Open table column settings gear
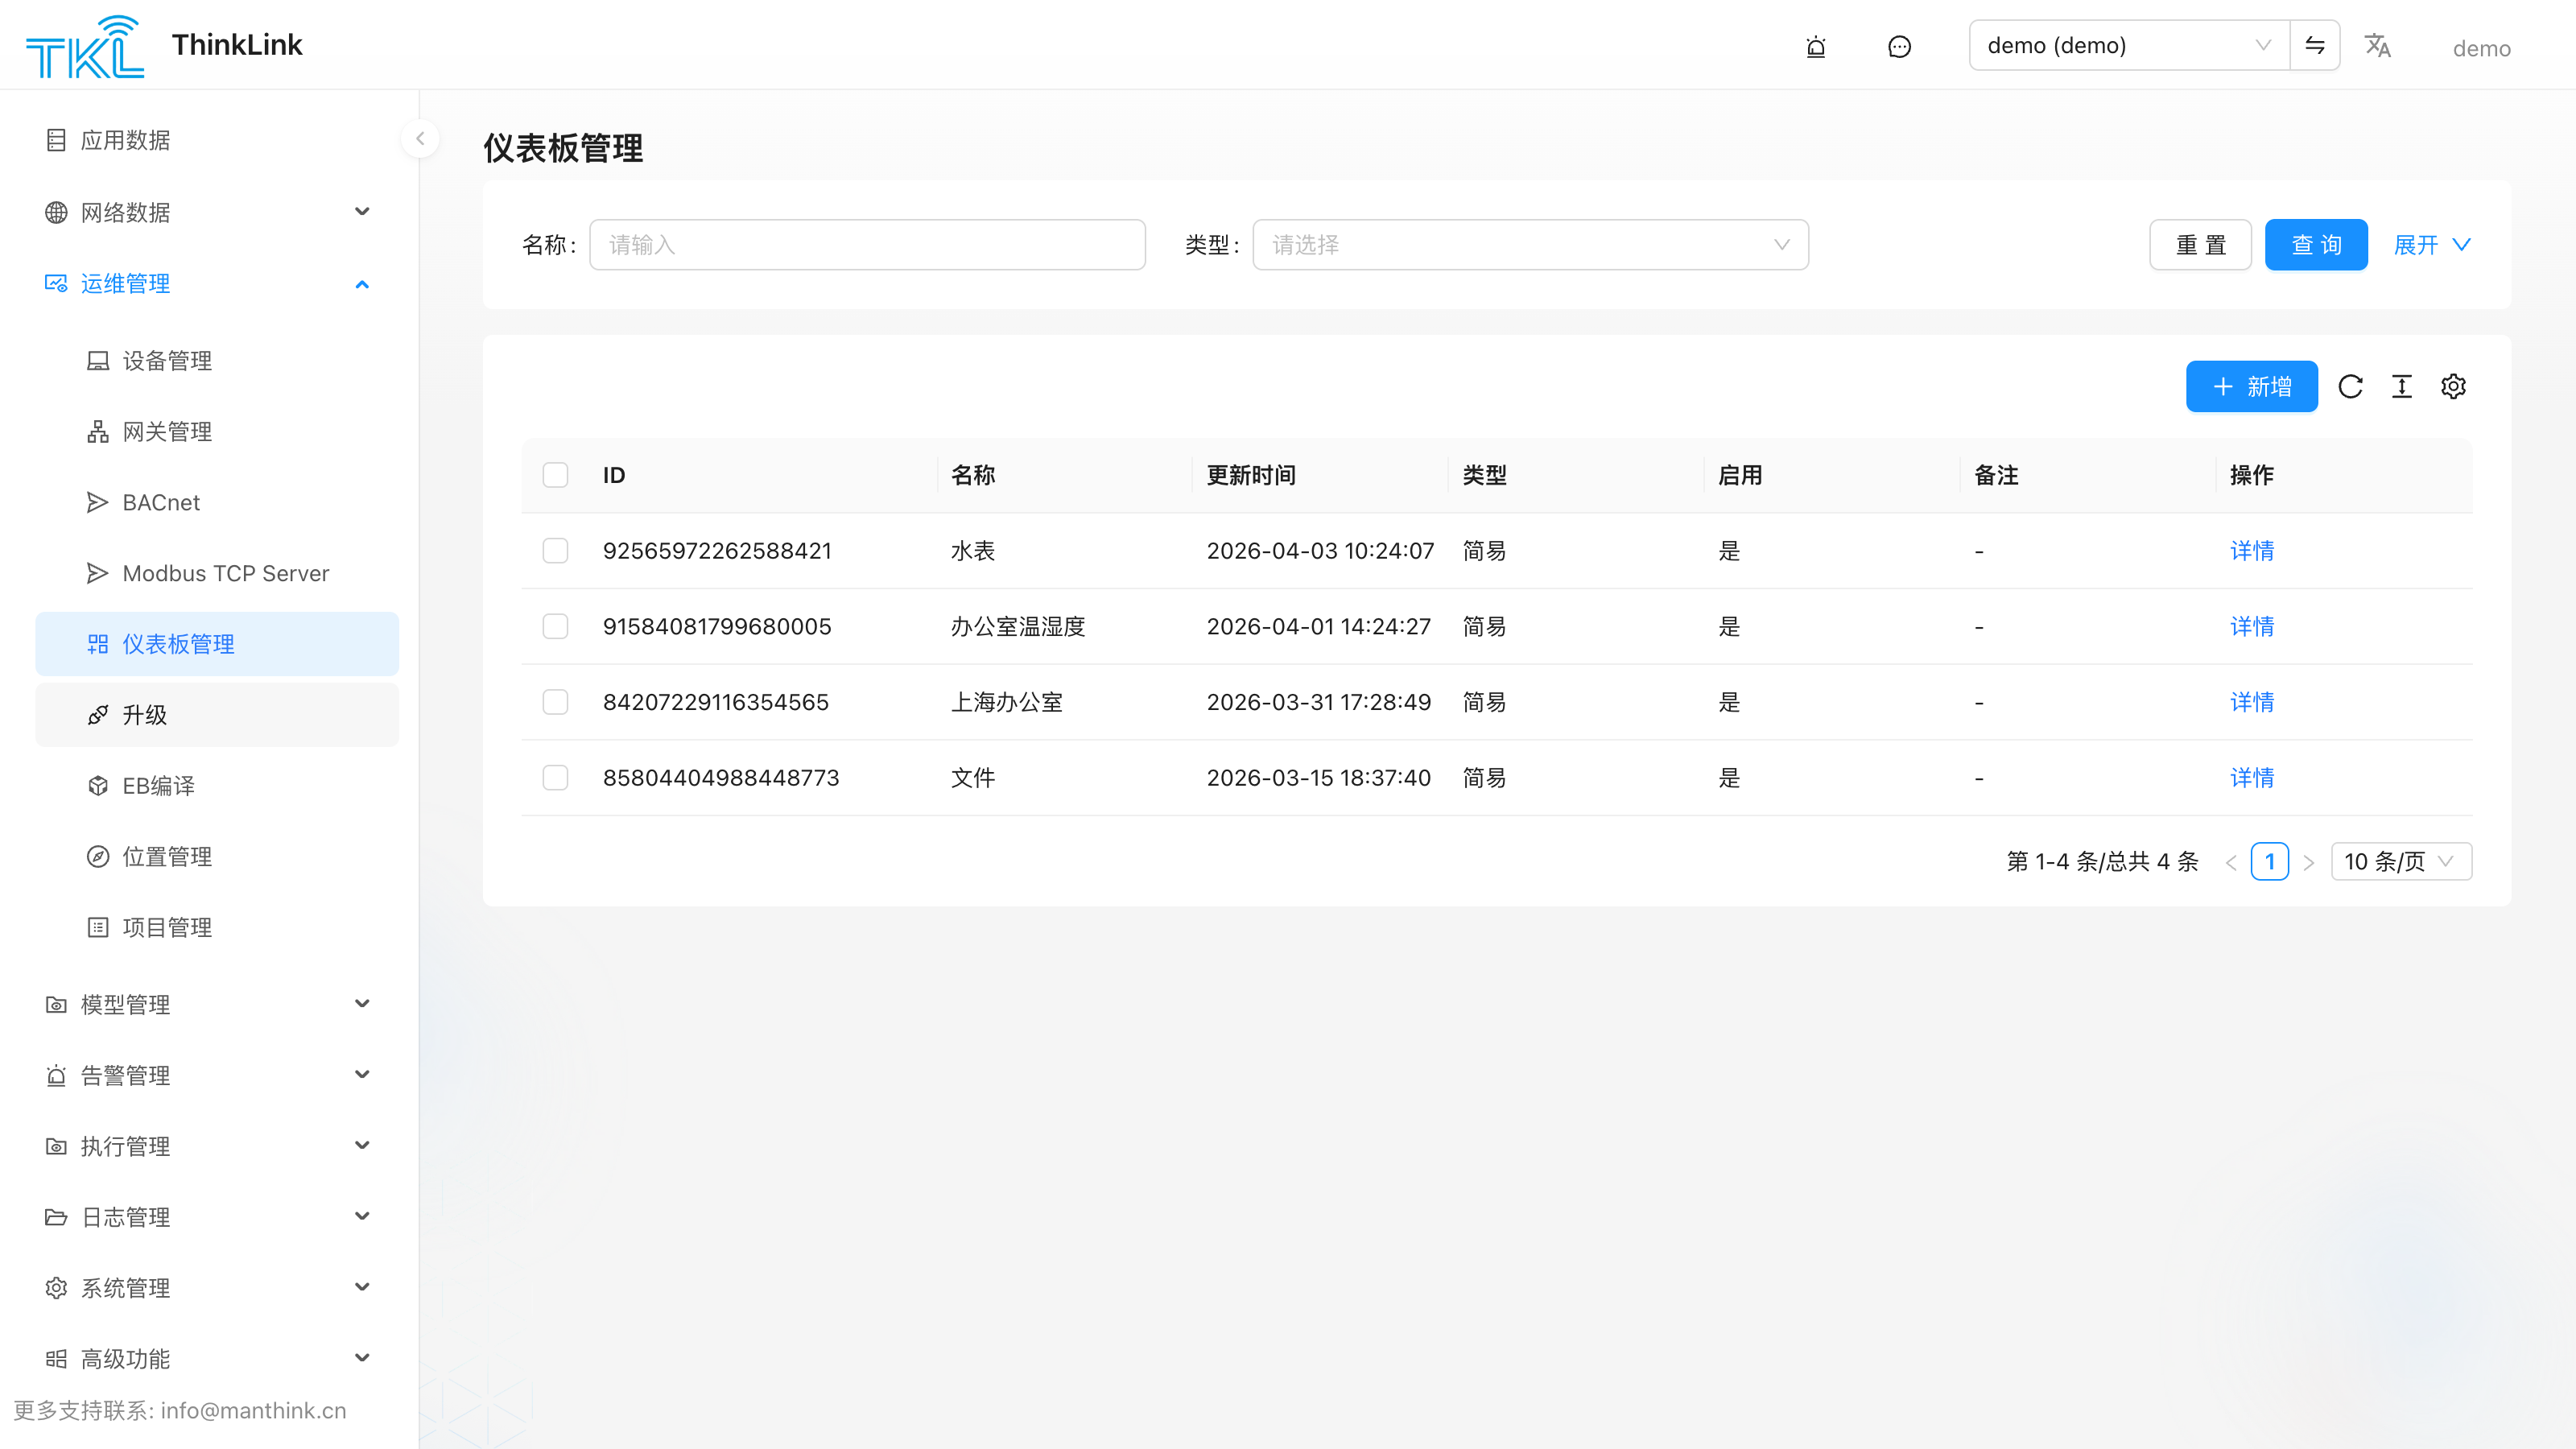2576x1449 pixels. pos(2453,386)
